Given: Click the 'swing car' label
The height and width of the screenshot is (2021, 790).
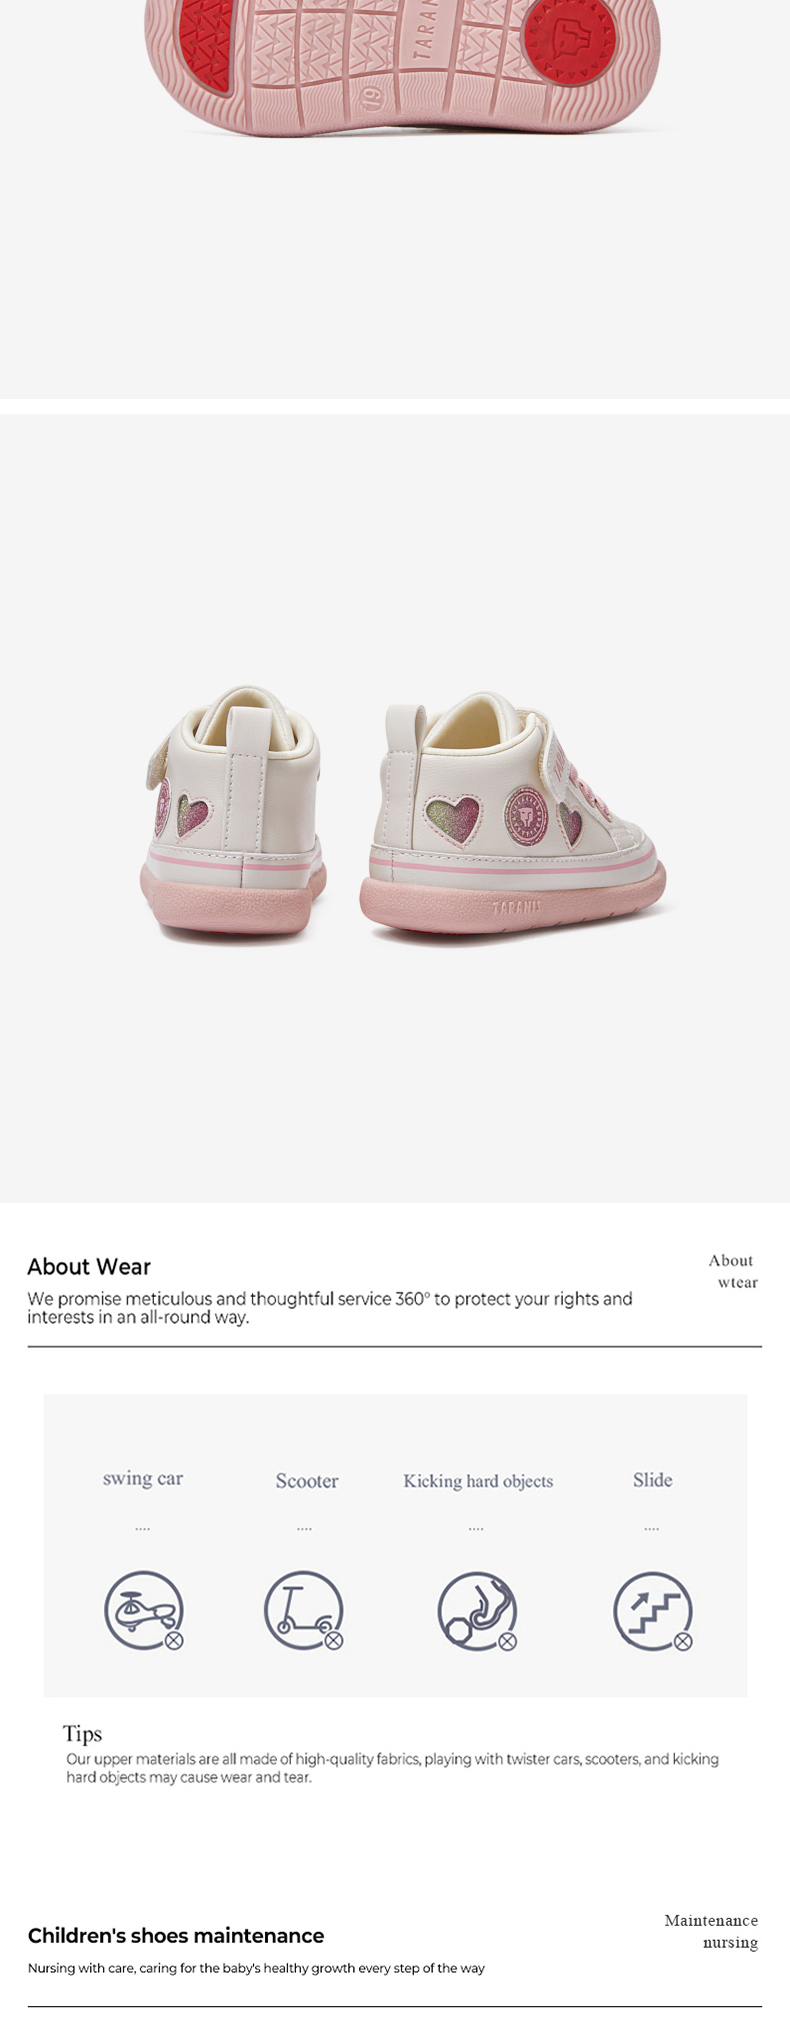Looking at the screenshot, I should pyautogui.click(x=143, y=1478).
